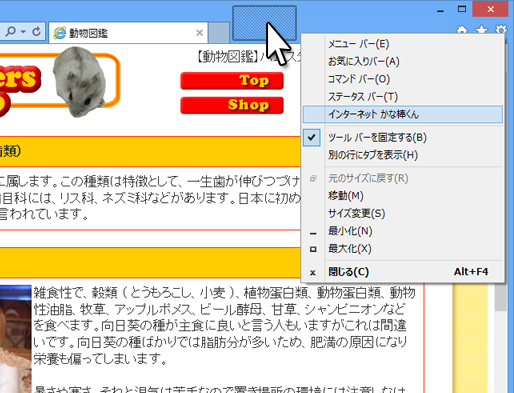Image resolution: width=514 pixels, height=393 pixels.
Task: Click the hamster logo image
Action: (x=80, y=82)
